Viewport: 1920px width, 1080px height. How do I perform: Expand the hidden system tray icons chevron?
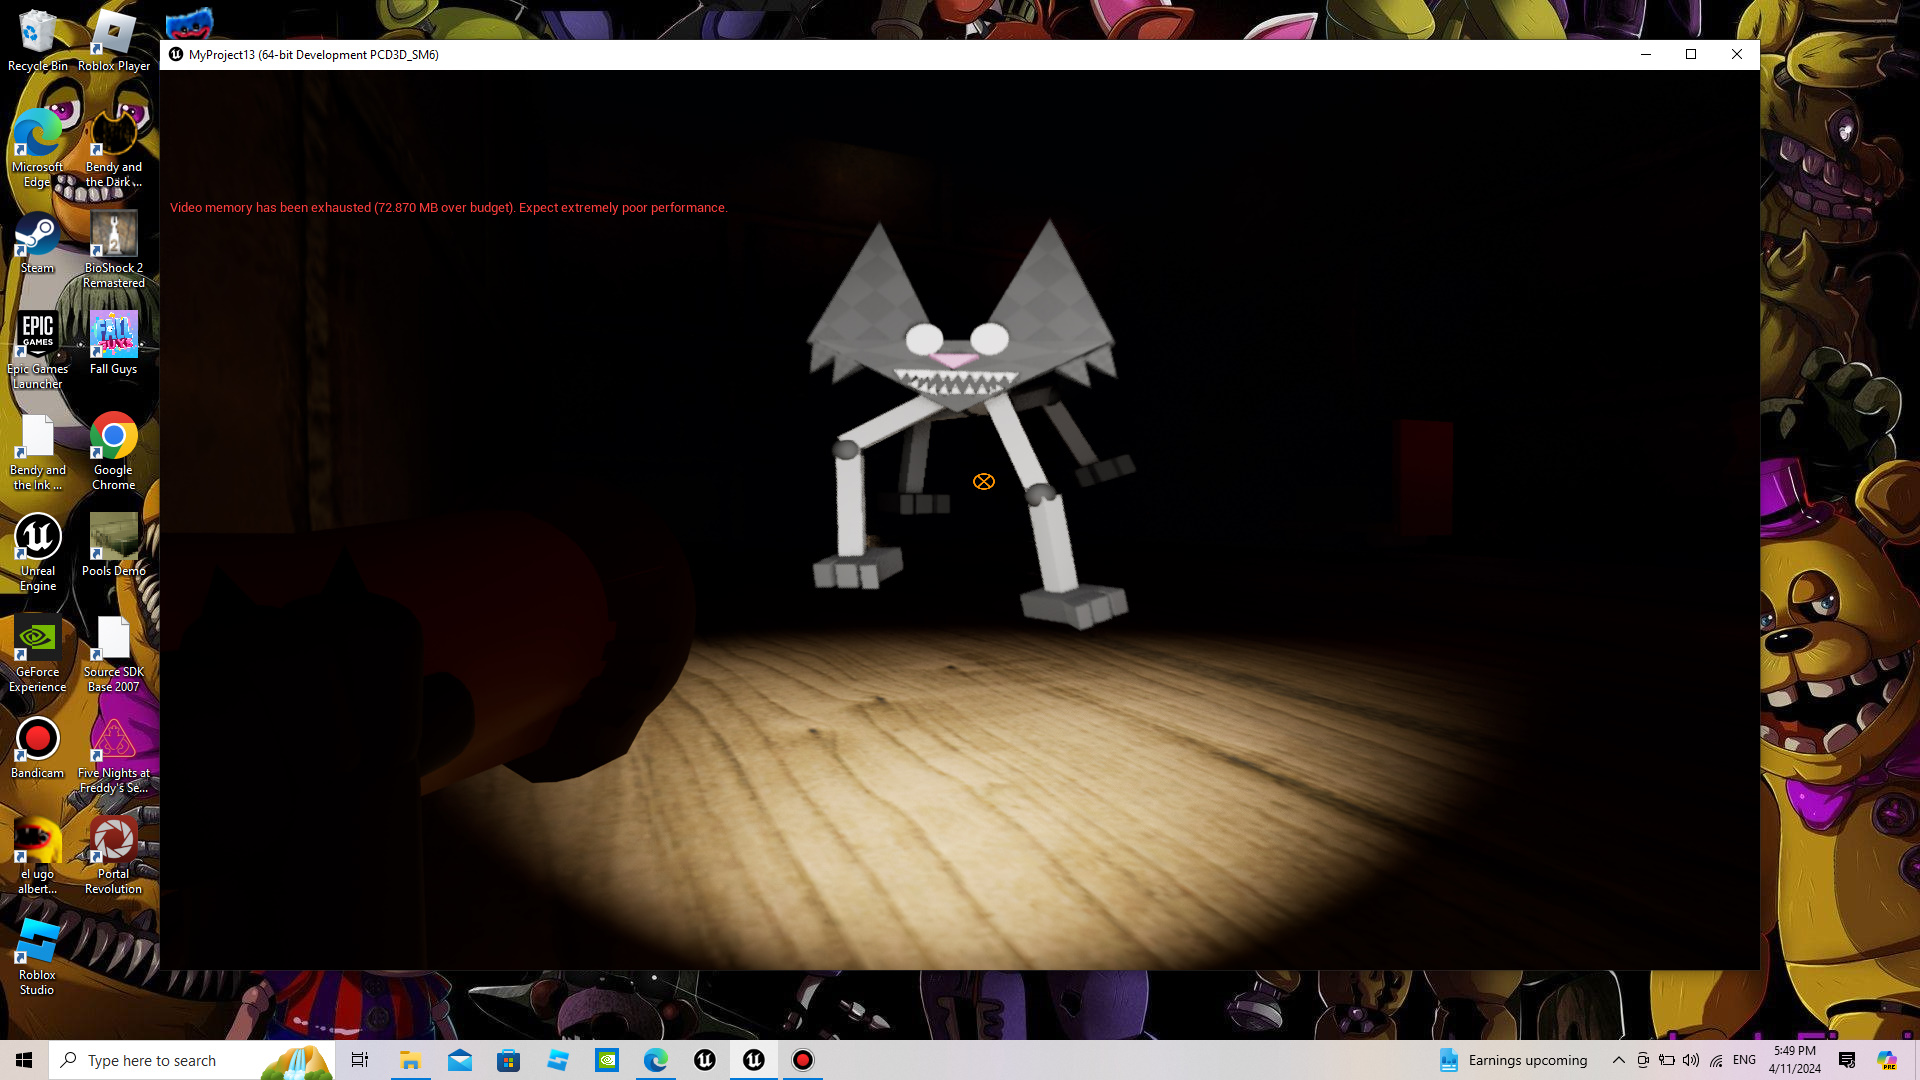[1618, 1060]
